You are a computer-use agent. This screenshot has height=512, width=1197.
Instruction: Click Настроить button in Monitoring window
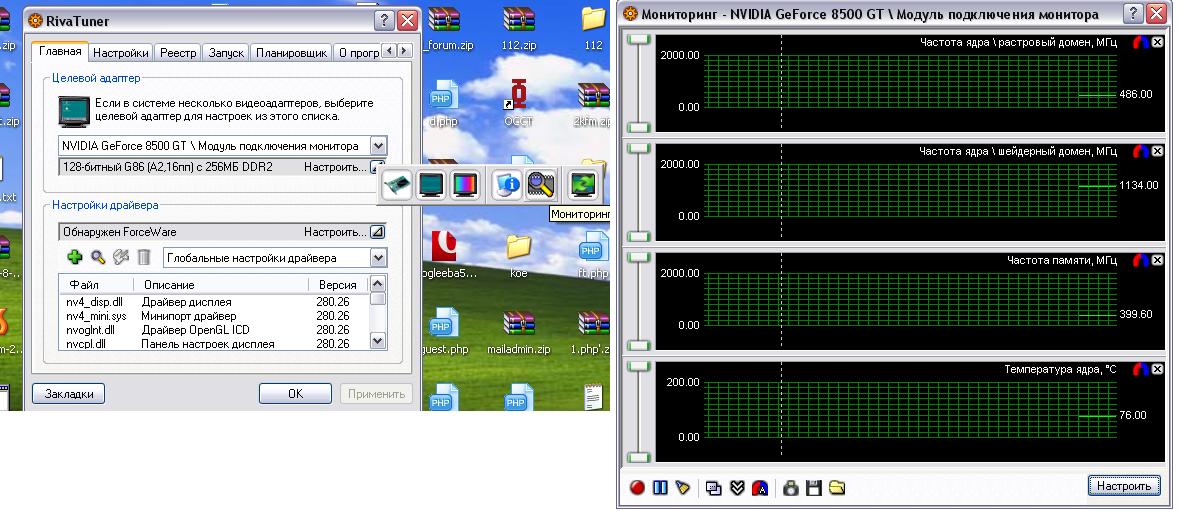pyautogui.click(x=1124, y=486)
